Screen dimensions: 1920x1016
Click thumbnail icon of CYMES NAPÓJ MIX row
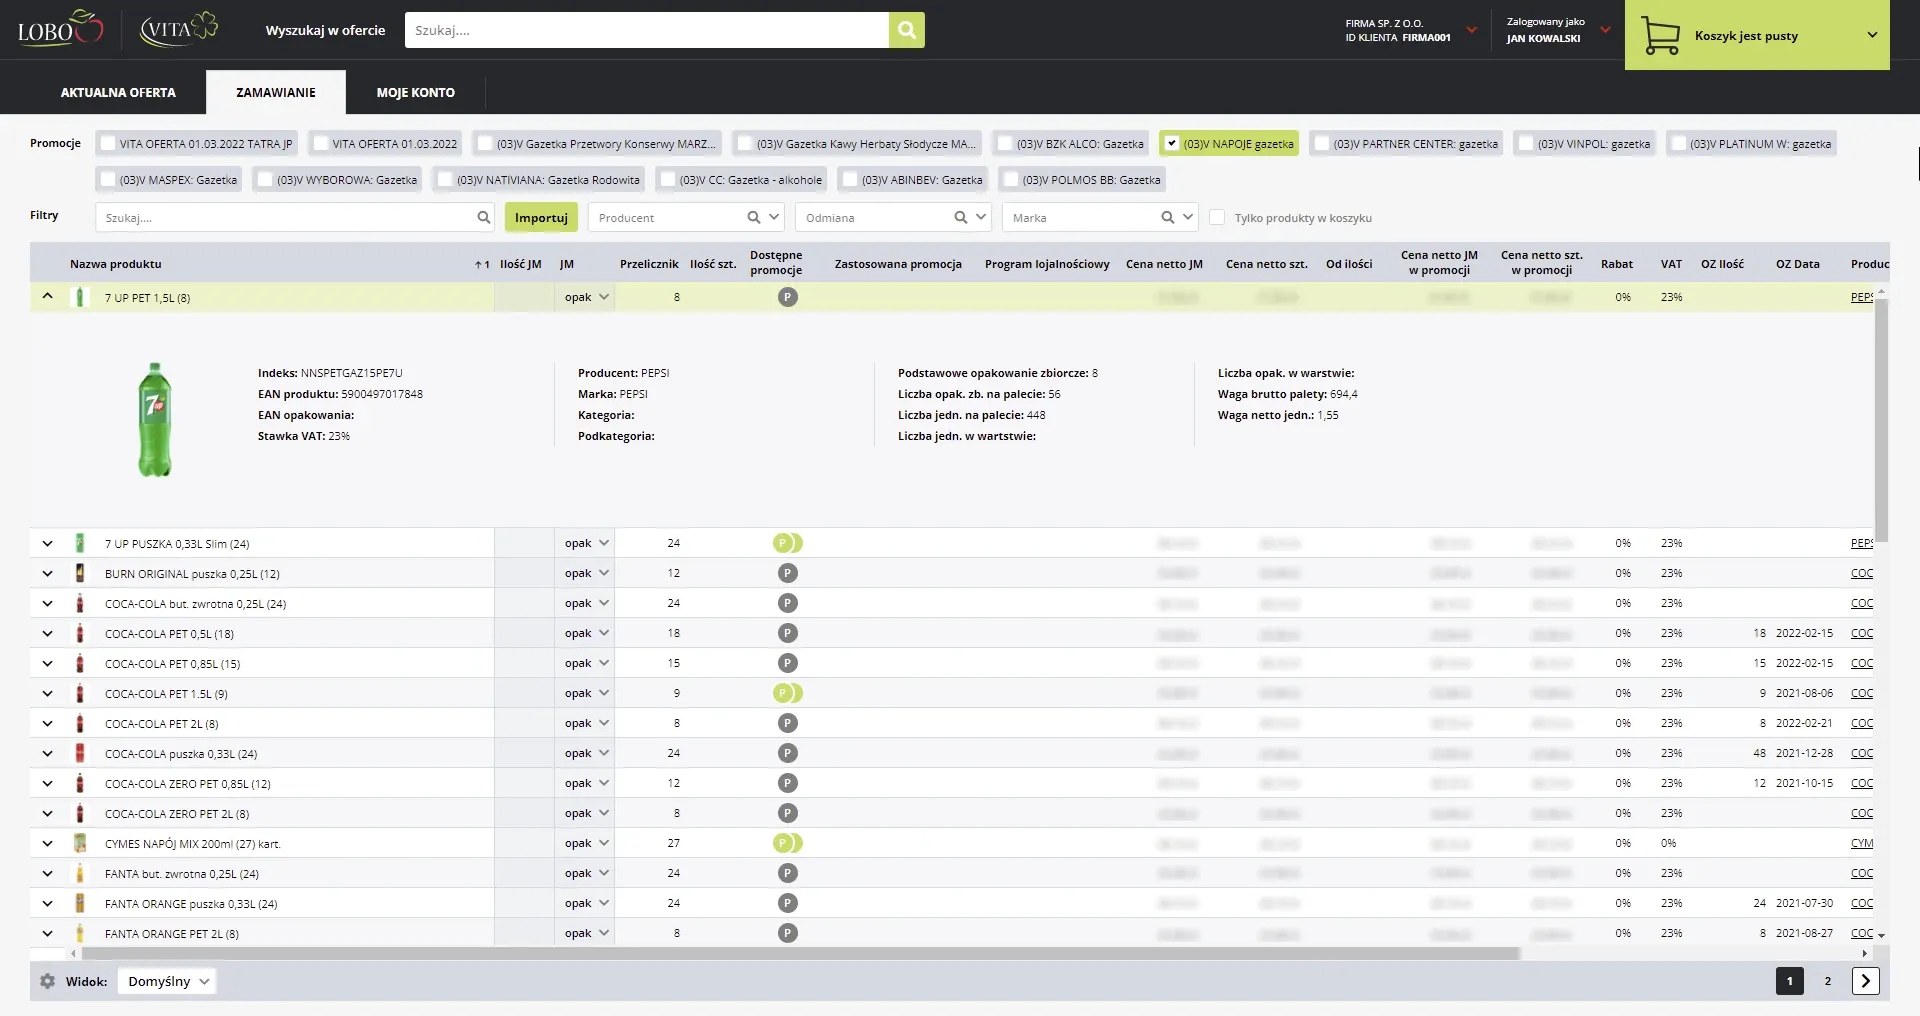coord(80,843)
